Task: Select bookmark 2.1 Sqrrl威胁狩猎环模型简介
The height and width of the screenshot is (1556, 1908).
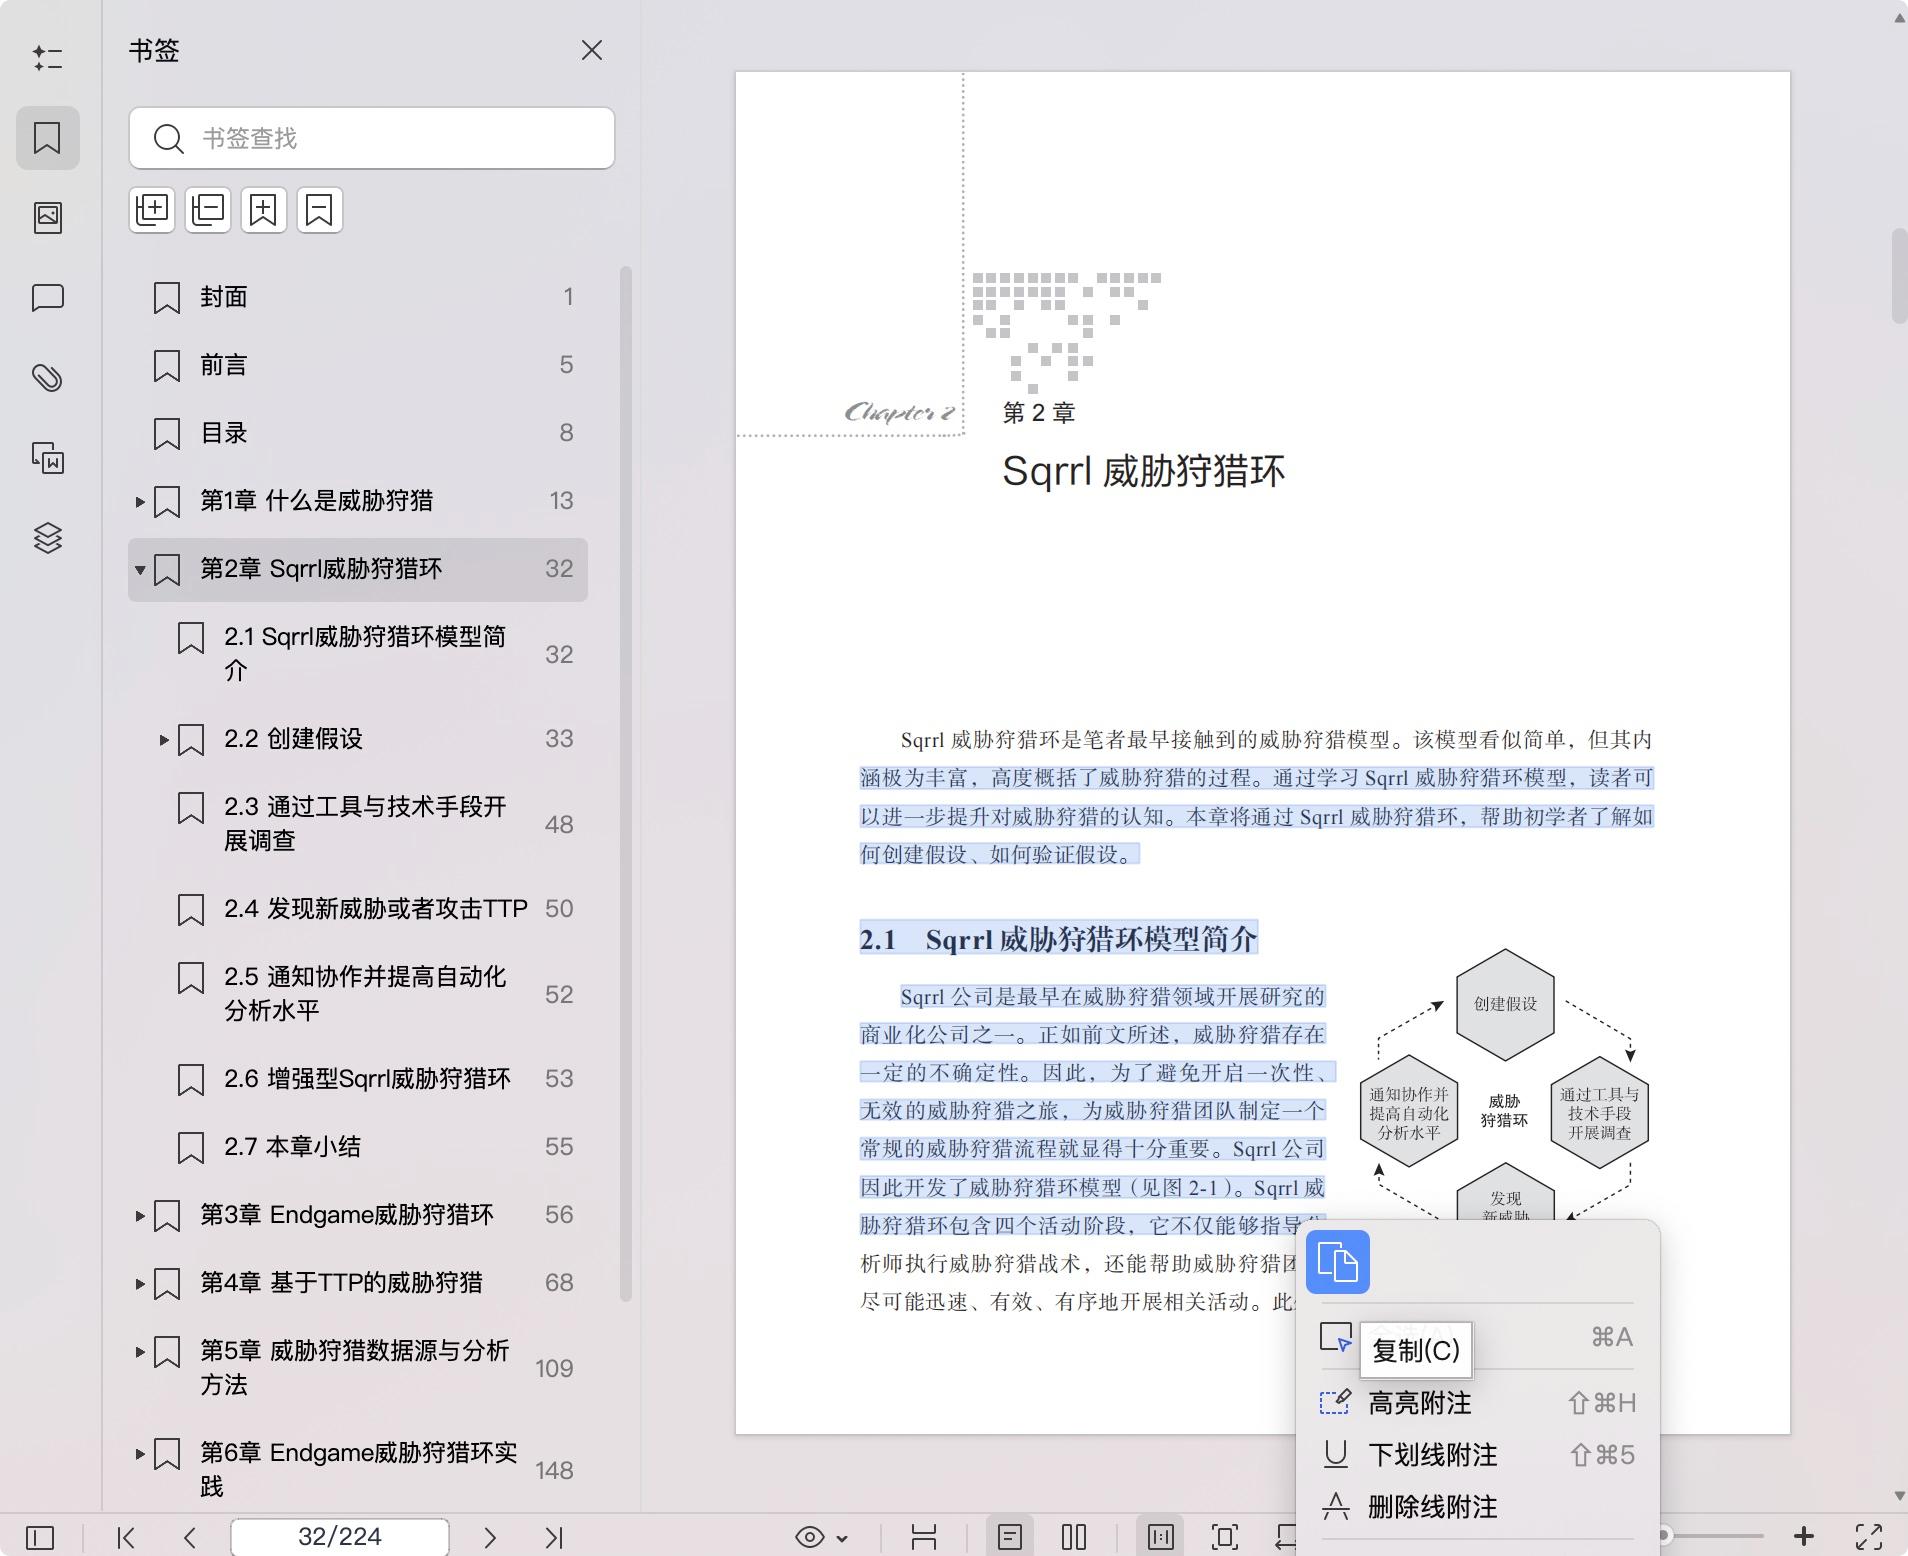Action: click(x=357, y=654)
